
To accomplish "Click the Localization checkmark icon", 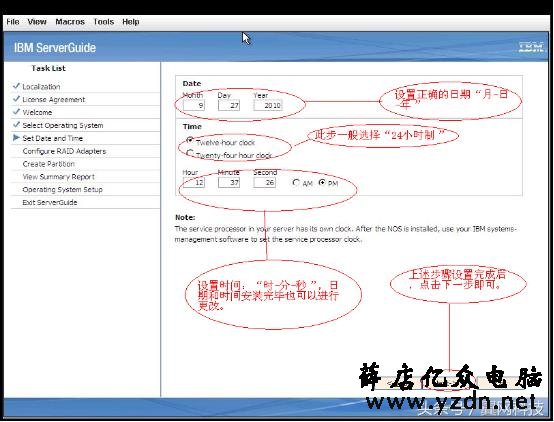I will point(16,86).
